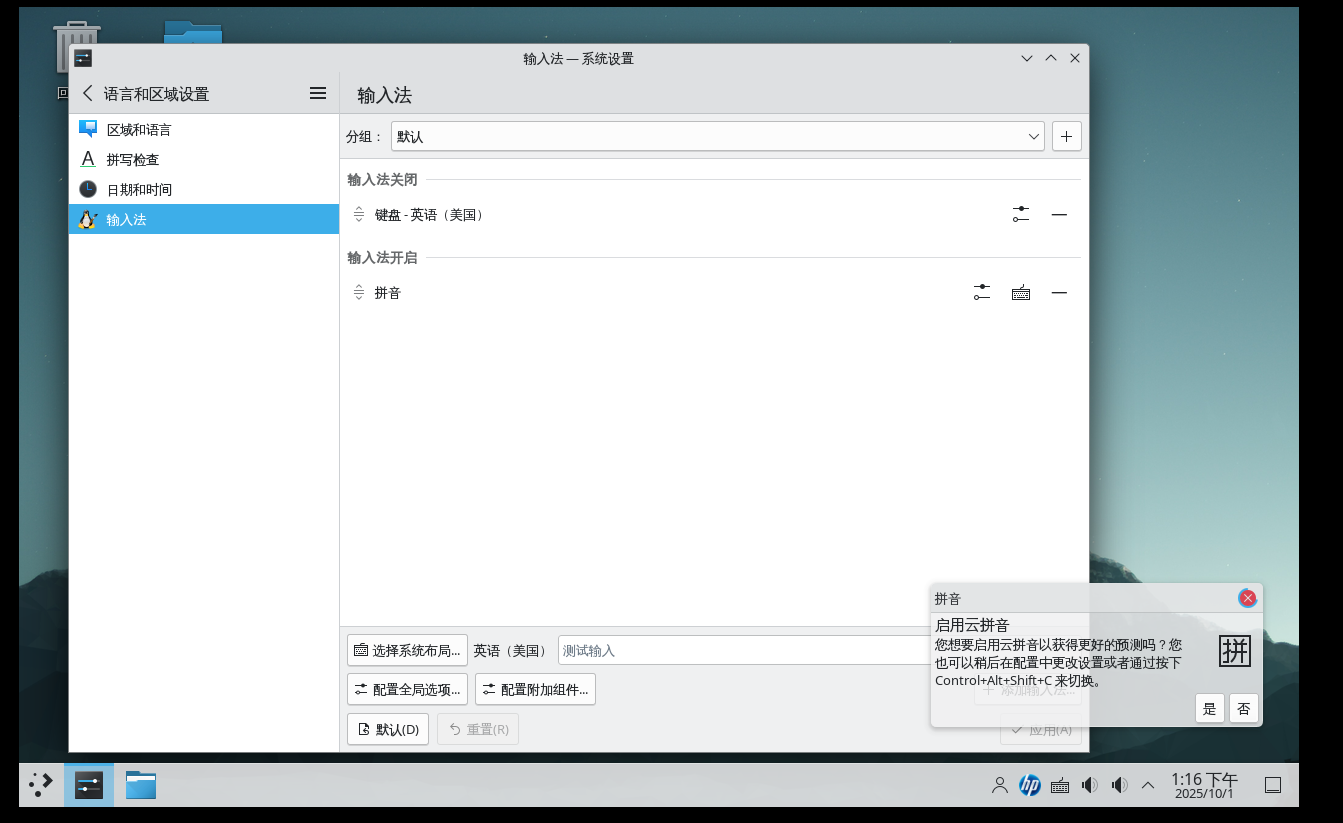This screenshot has width=1343, height=823.
Task: Open 拼写检查 settings page
Action: click(x=132, y=159)
